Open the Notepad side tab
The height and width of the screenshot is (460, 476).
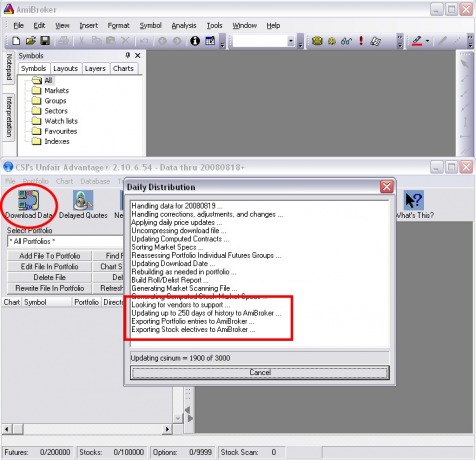click(9, 66)
